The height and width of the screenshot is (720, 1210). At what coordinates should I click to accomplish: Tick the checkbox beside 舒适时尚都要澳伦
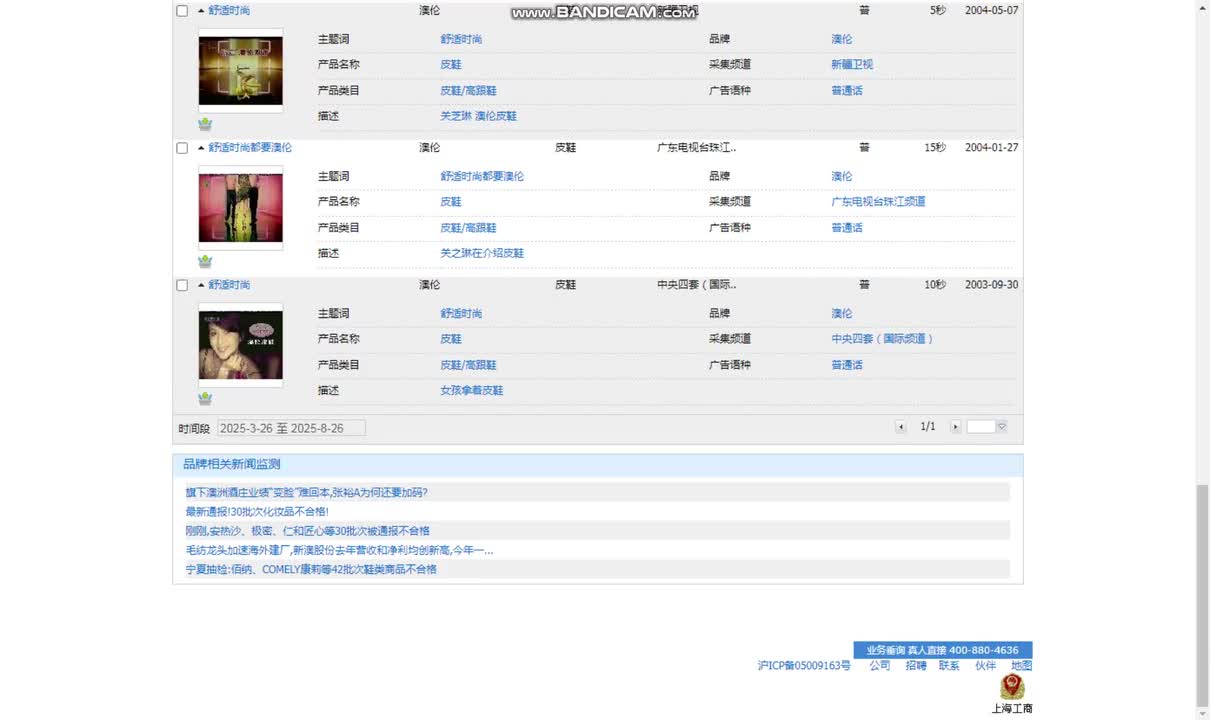coord(182,148)
